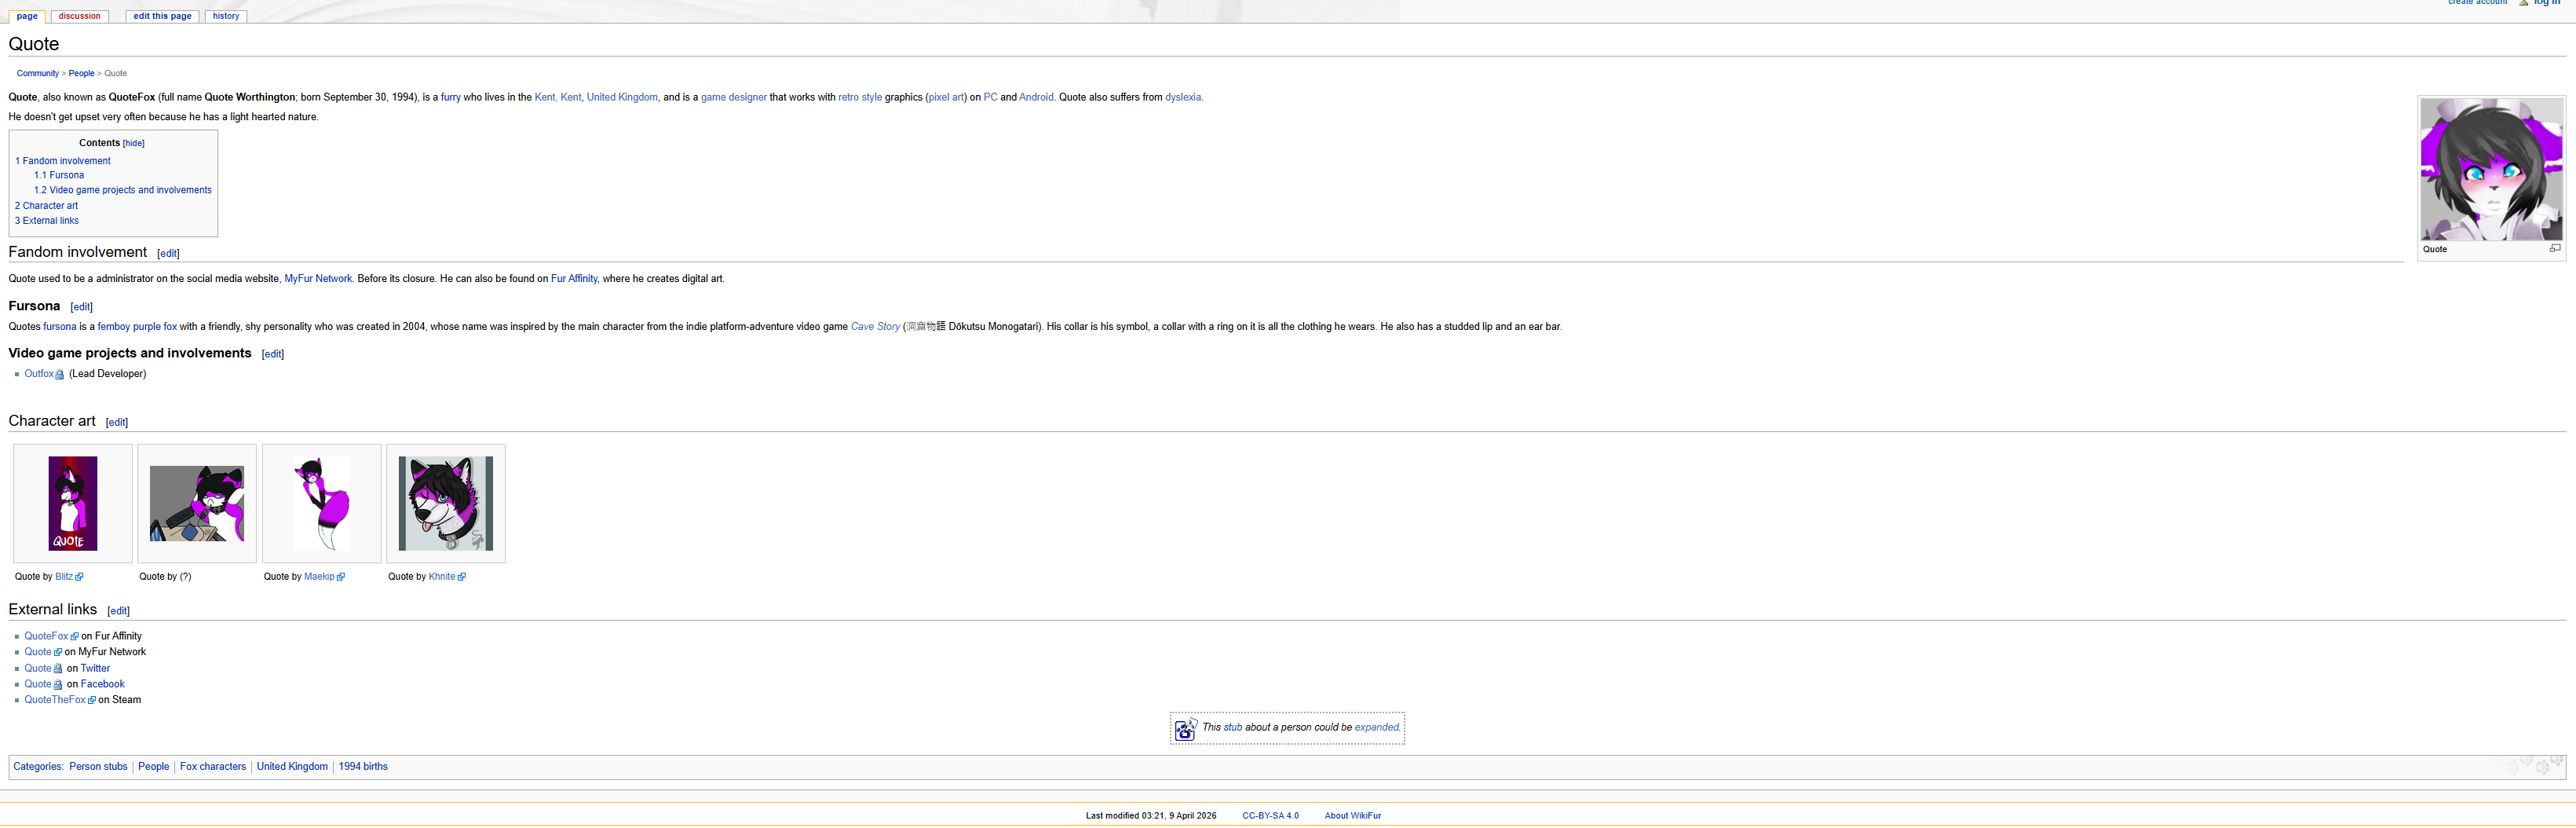The image size is (2576, 828).
Task: Open the Categories: link
Action: [x=38, y=767]
